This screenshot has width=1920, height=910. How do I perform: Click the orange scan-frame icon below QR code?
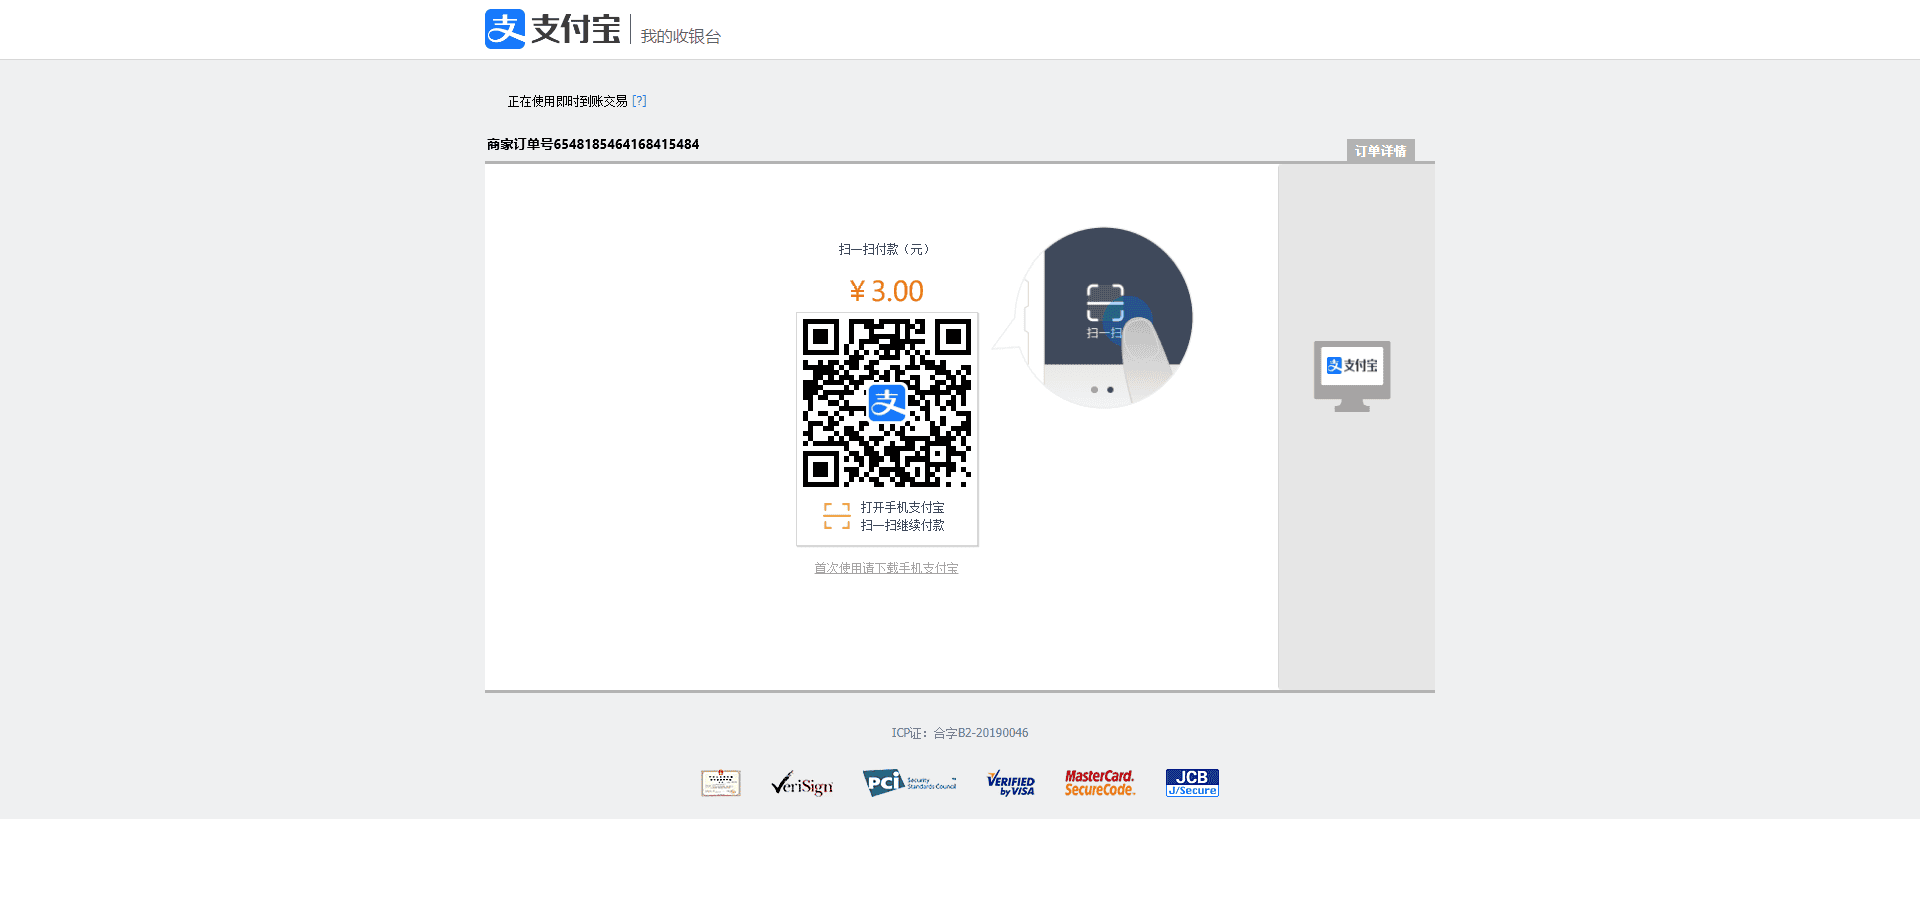pos(836,516)
